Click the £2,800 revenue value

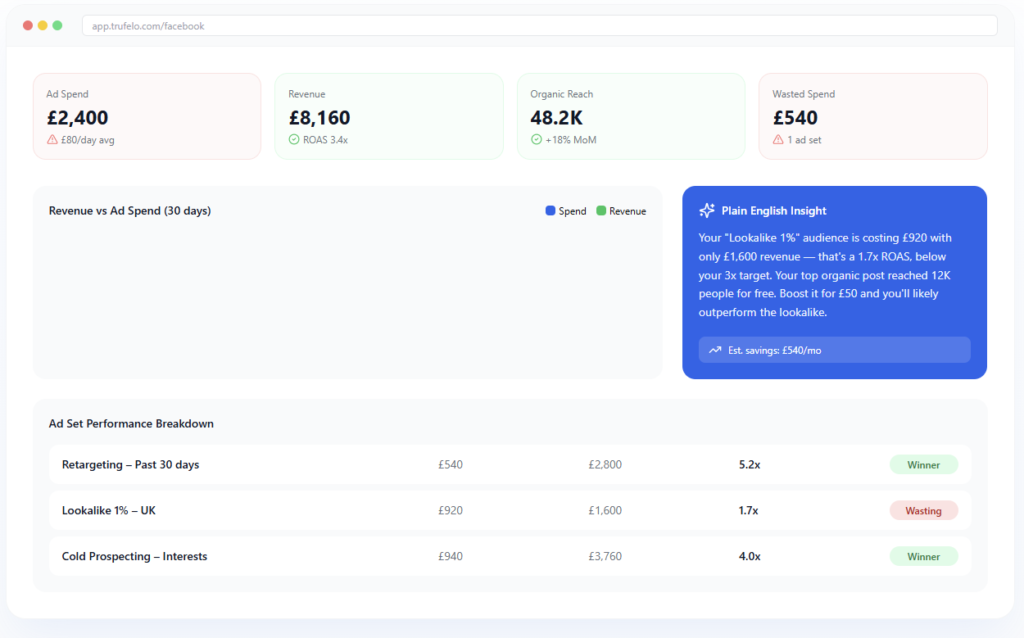tap(605, 465)
